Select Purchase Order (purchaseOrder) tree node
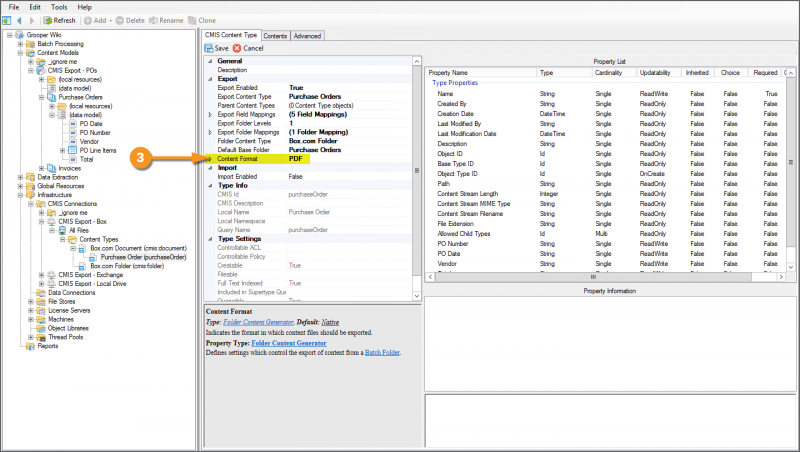 point(143,257)
